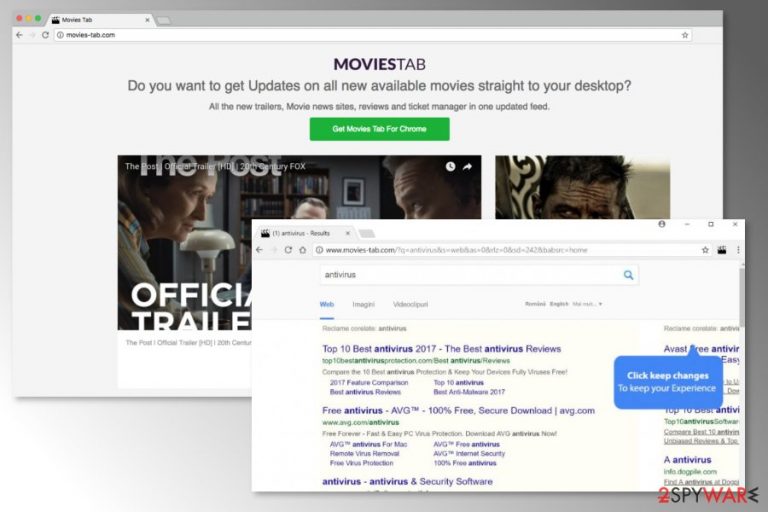Open Best antivirus Reviews sublink
The width and height of the screenshot is (768, 512).
coord(365,392)
